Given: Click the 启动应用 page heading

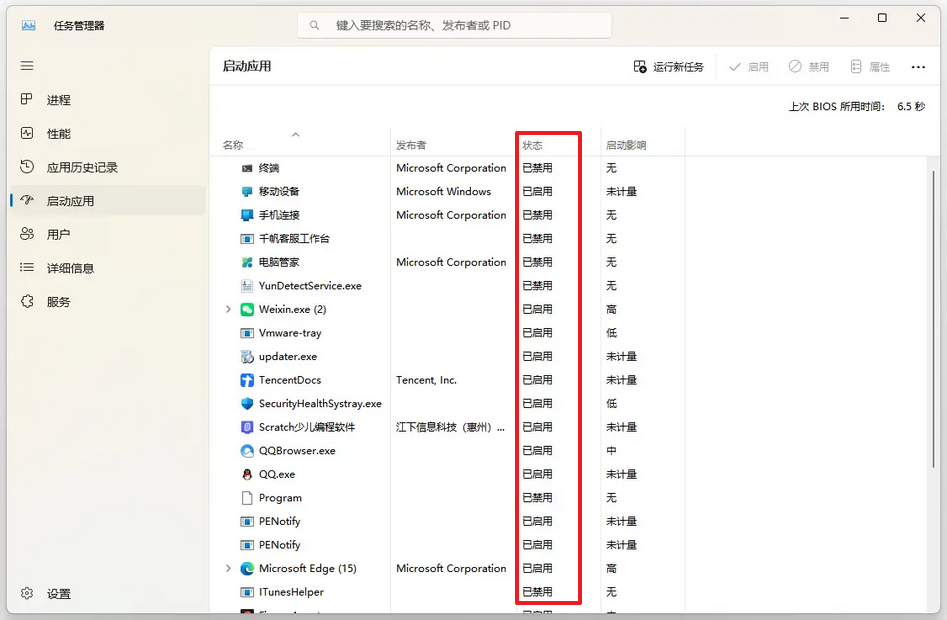Looking at the screenshot, I should click(247, 66).
